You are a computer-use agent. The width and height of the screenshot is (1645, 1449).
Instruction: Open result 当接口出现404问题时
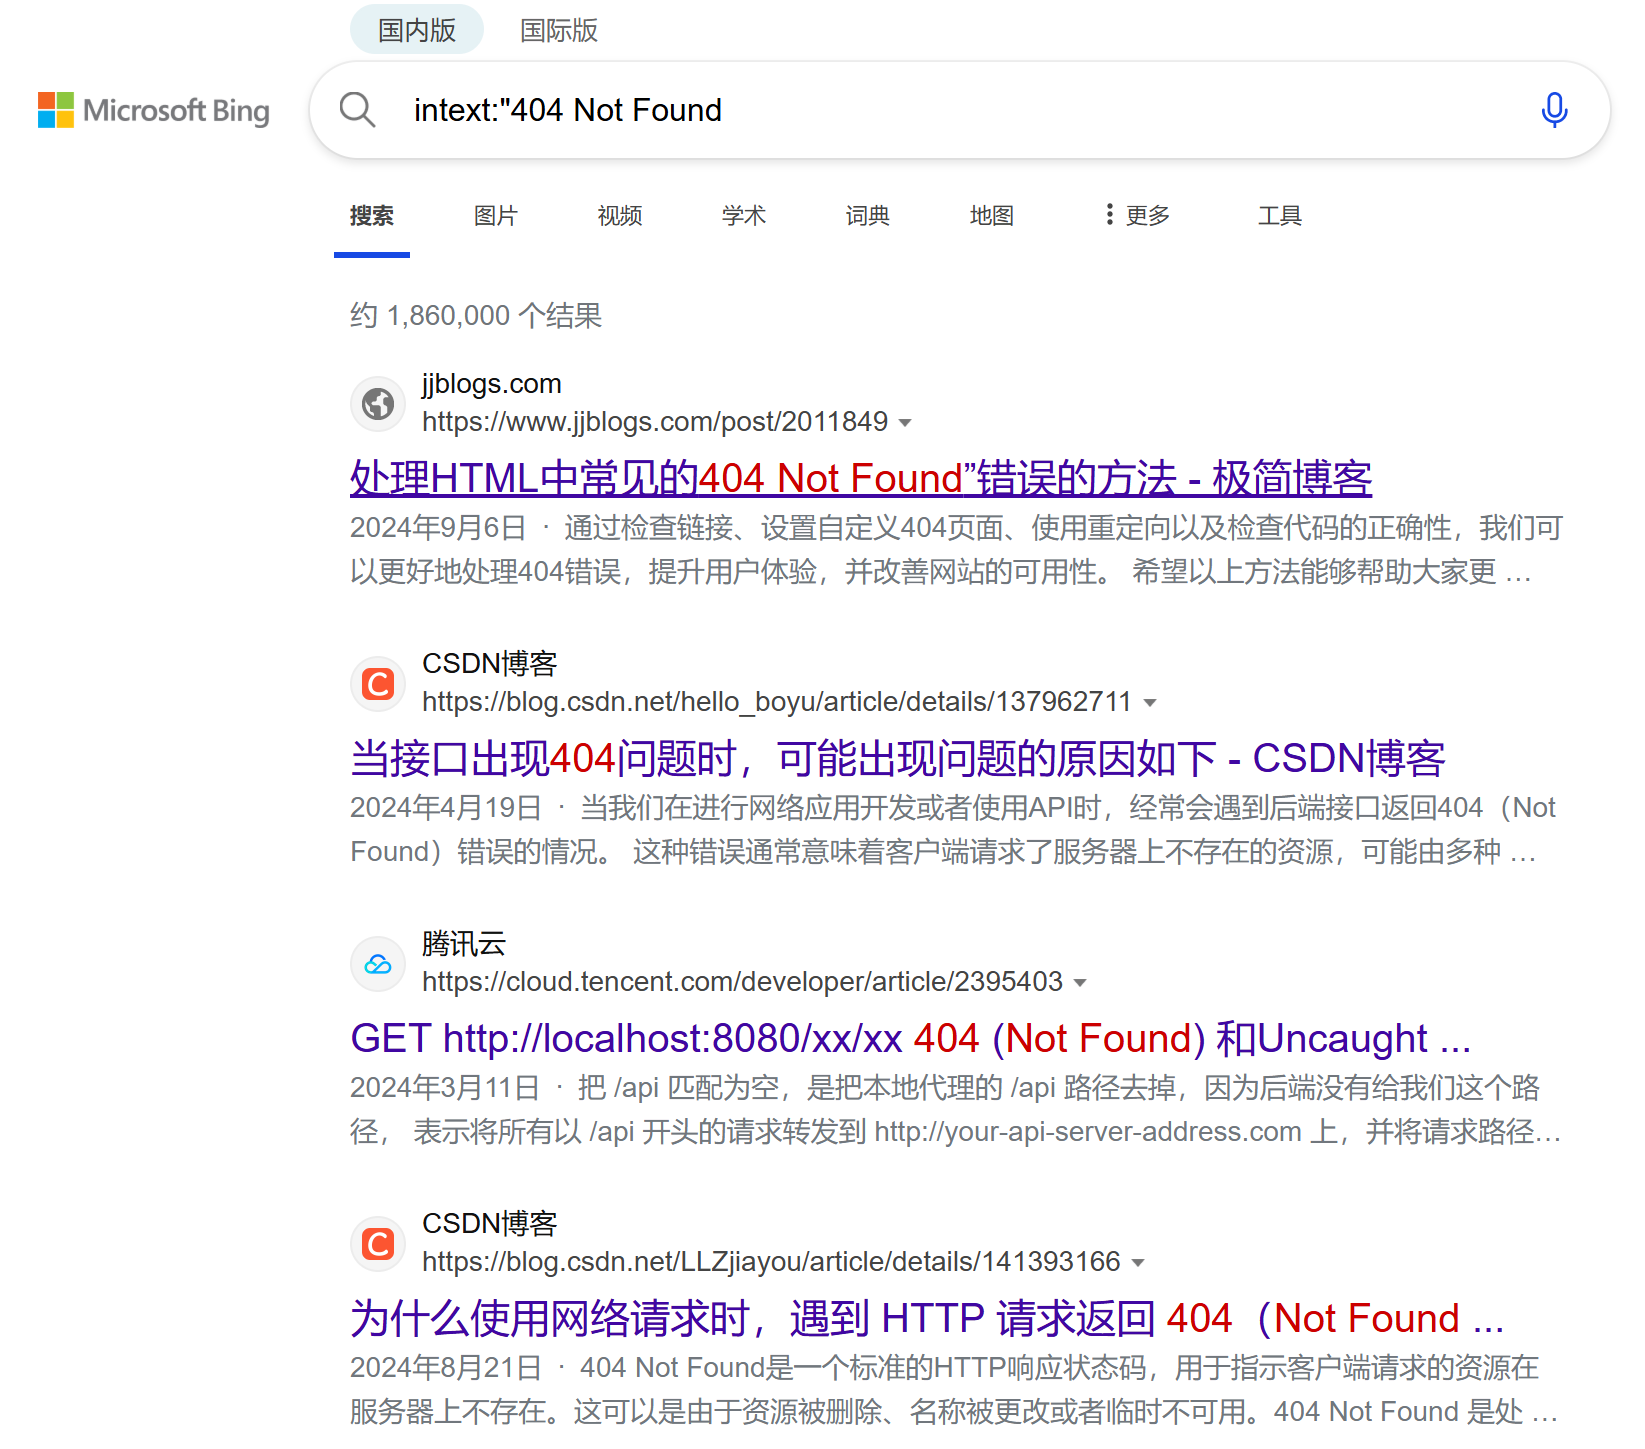(x=898, y=758)
